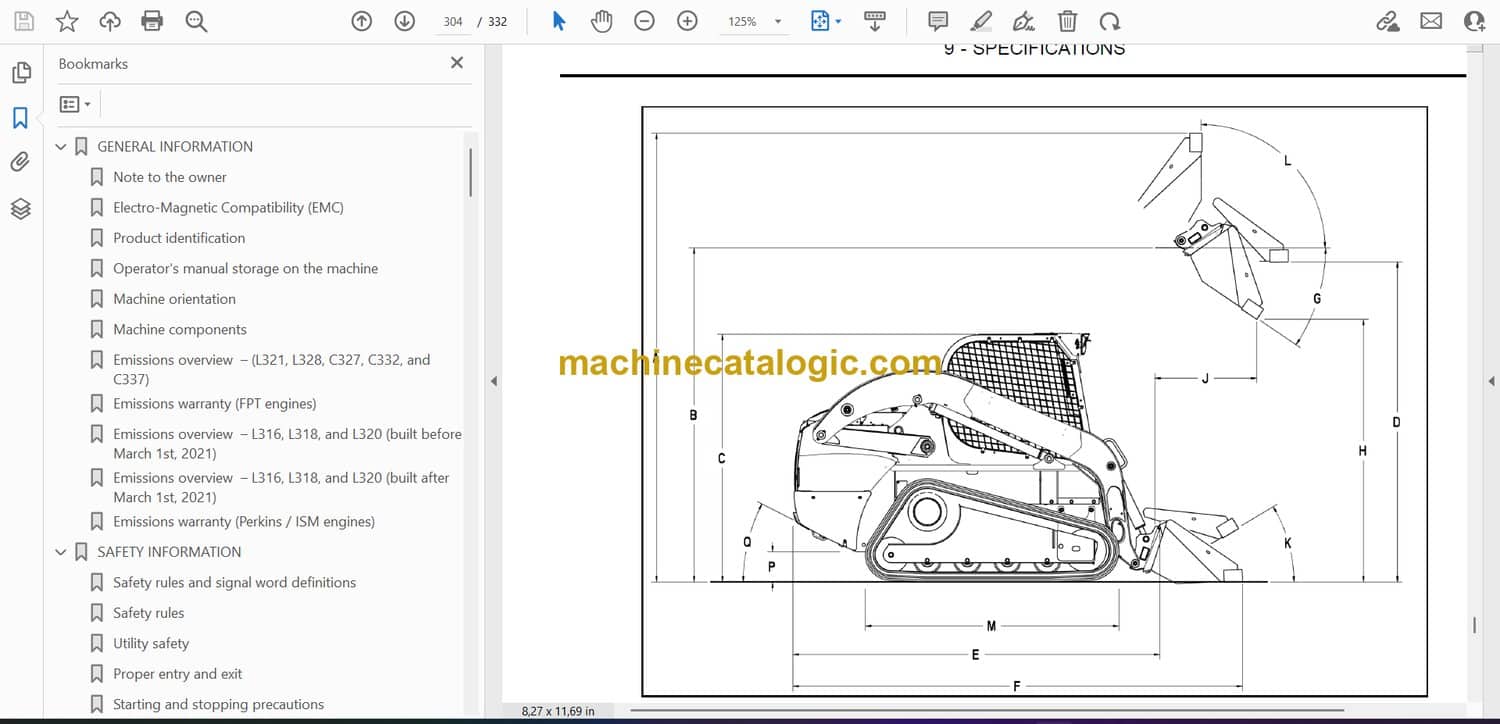Toggle the page thumbnails panel icon
The width and height of the screenshot is (1500, 724).
[20, 73]
